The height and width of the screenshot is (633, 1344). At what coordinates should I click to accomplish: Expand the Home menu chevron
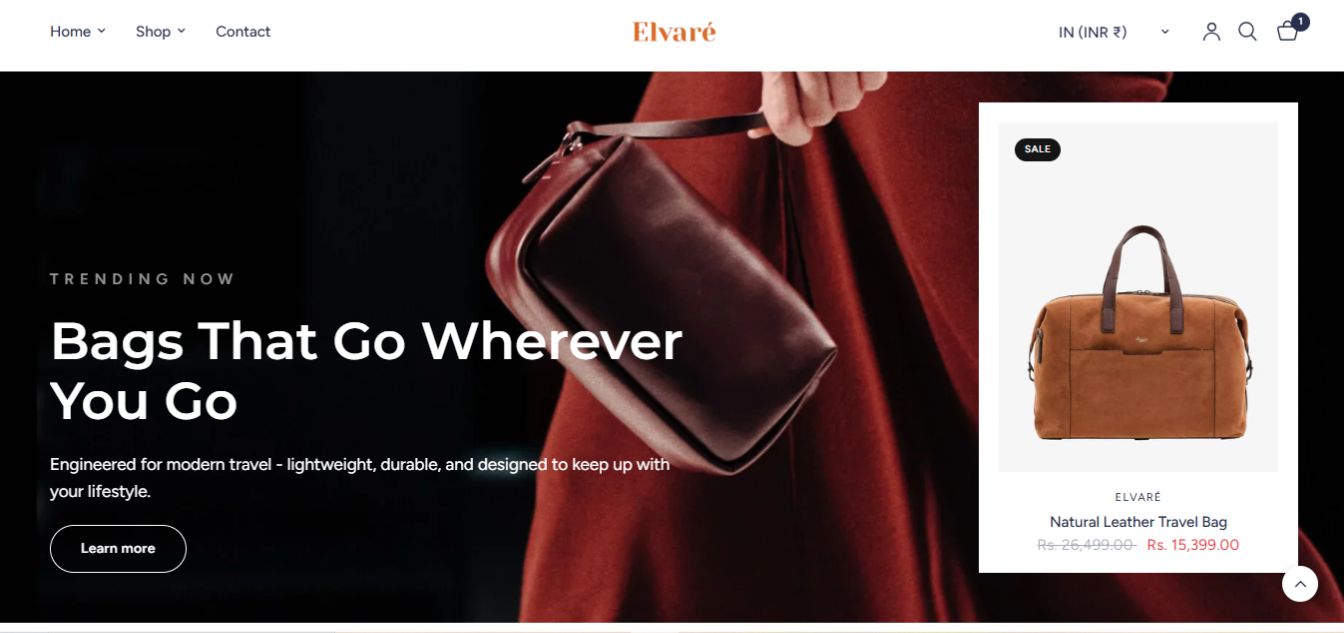click(x=101, y=31)
